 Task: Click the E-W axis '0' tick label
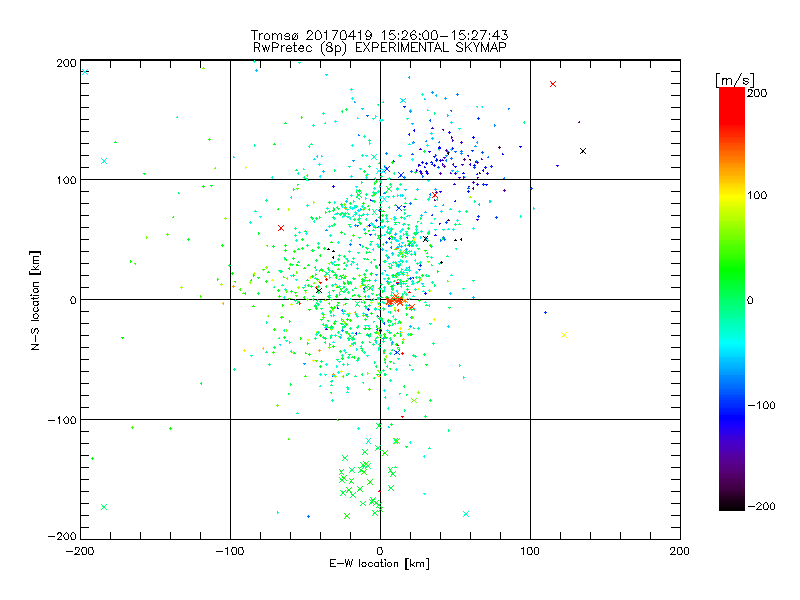pyautogui.click(x=380, y=551)
